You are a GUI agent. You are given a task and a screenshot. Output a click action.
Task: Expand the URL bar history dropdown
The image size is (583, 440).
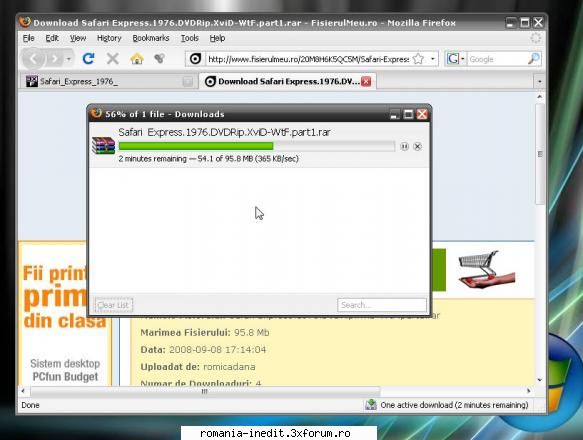pos(432,59)
